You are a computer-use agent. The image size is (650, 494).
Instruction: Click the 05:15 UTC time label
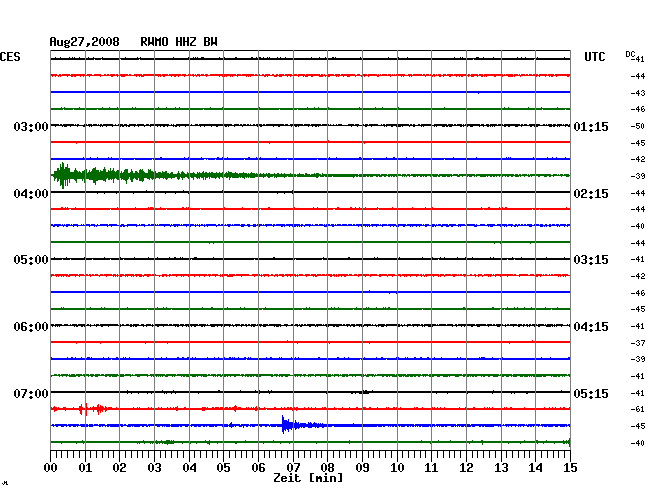point(591,393)
